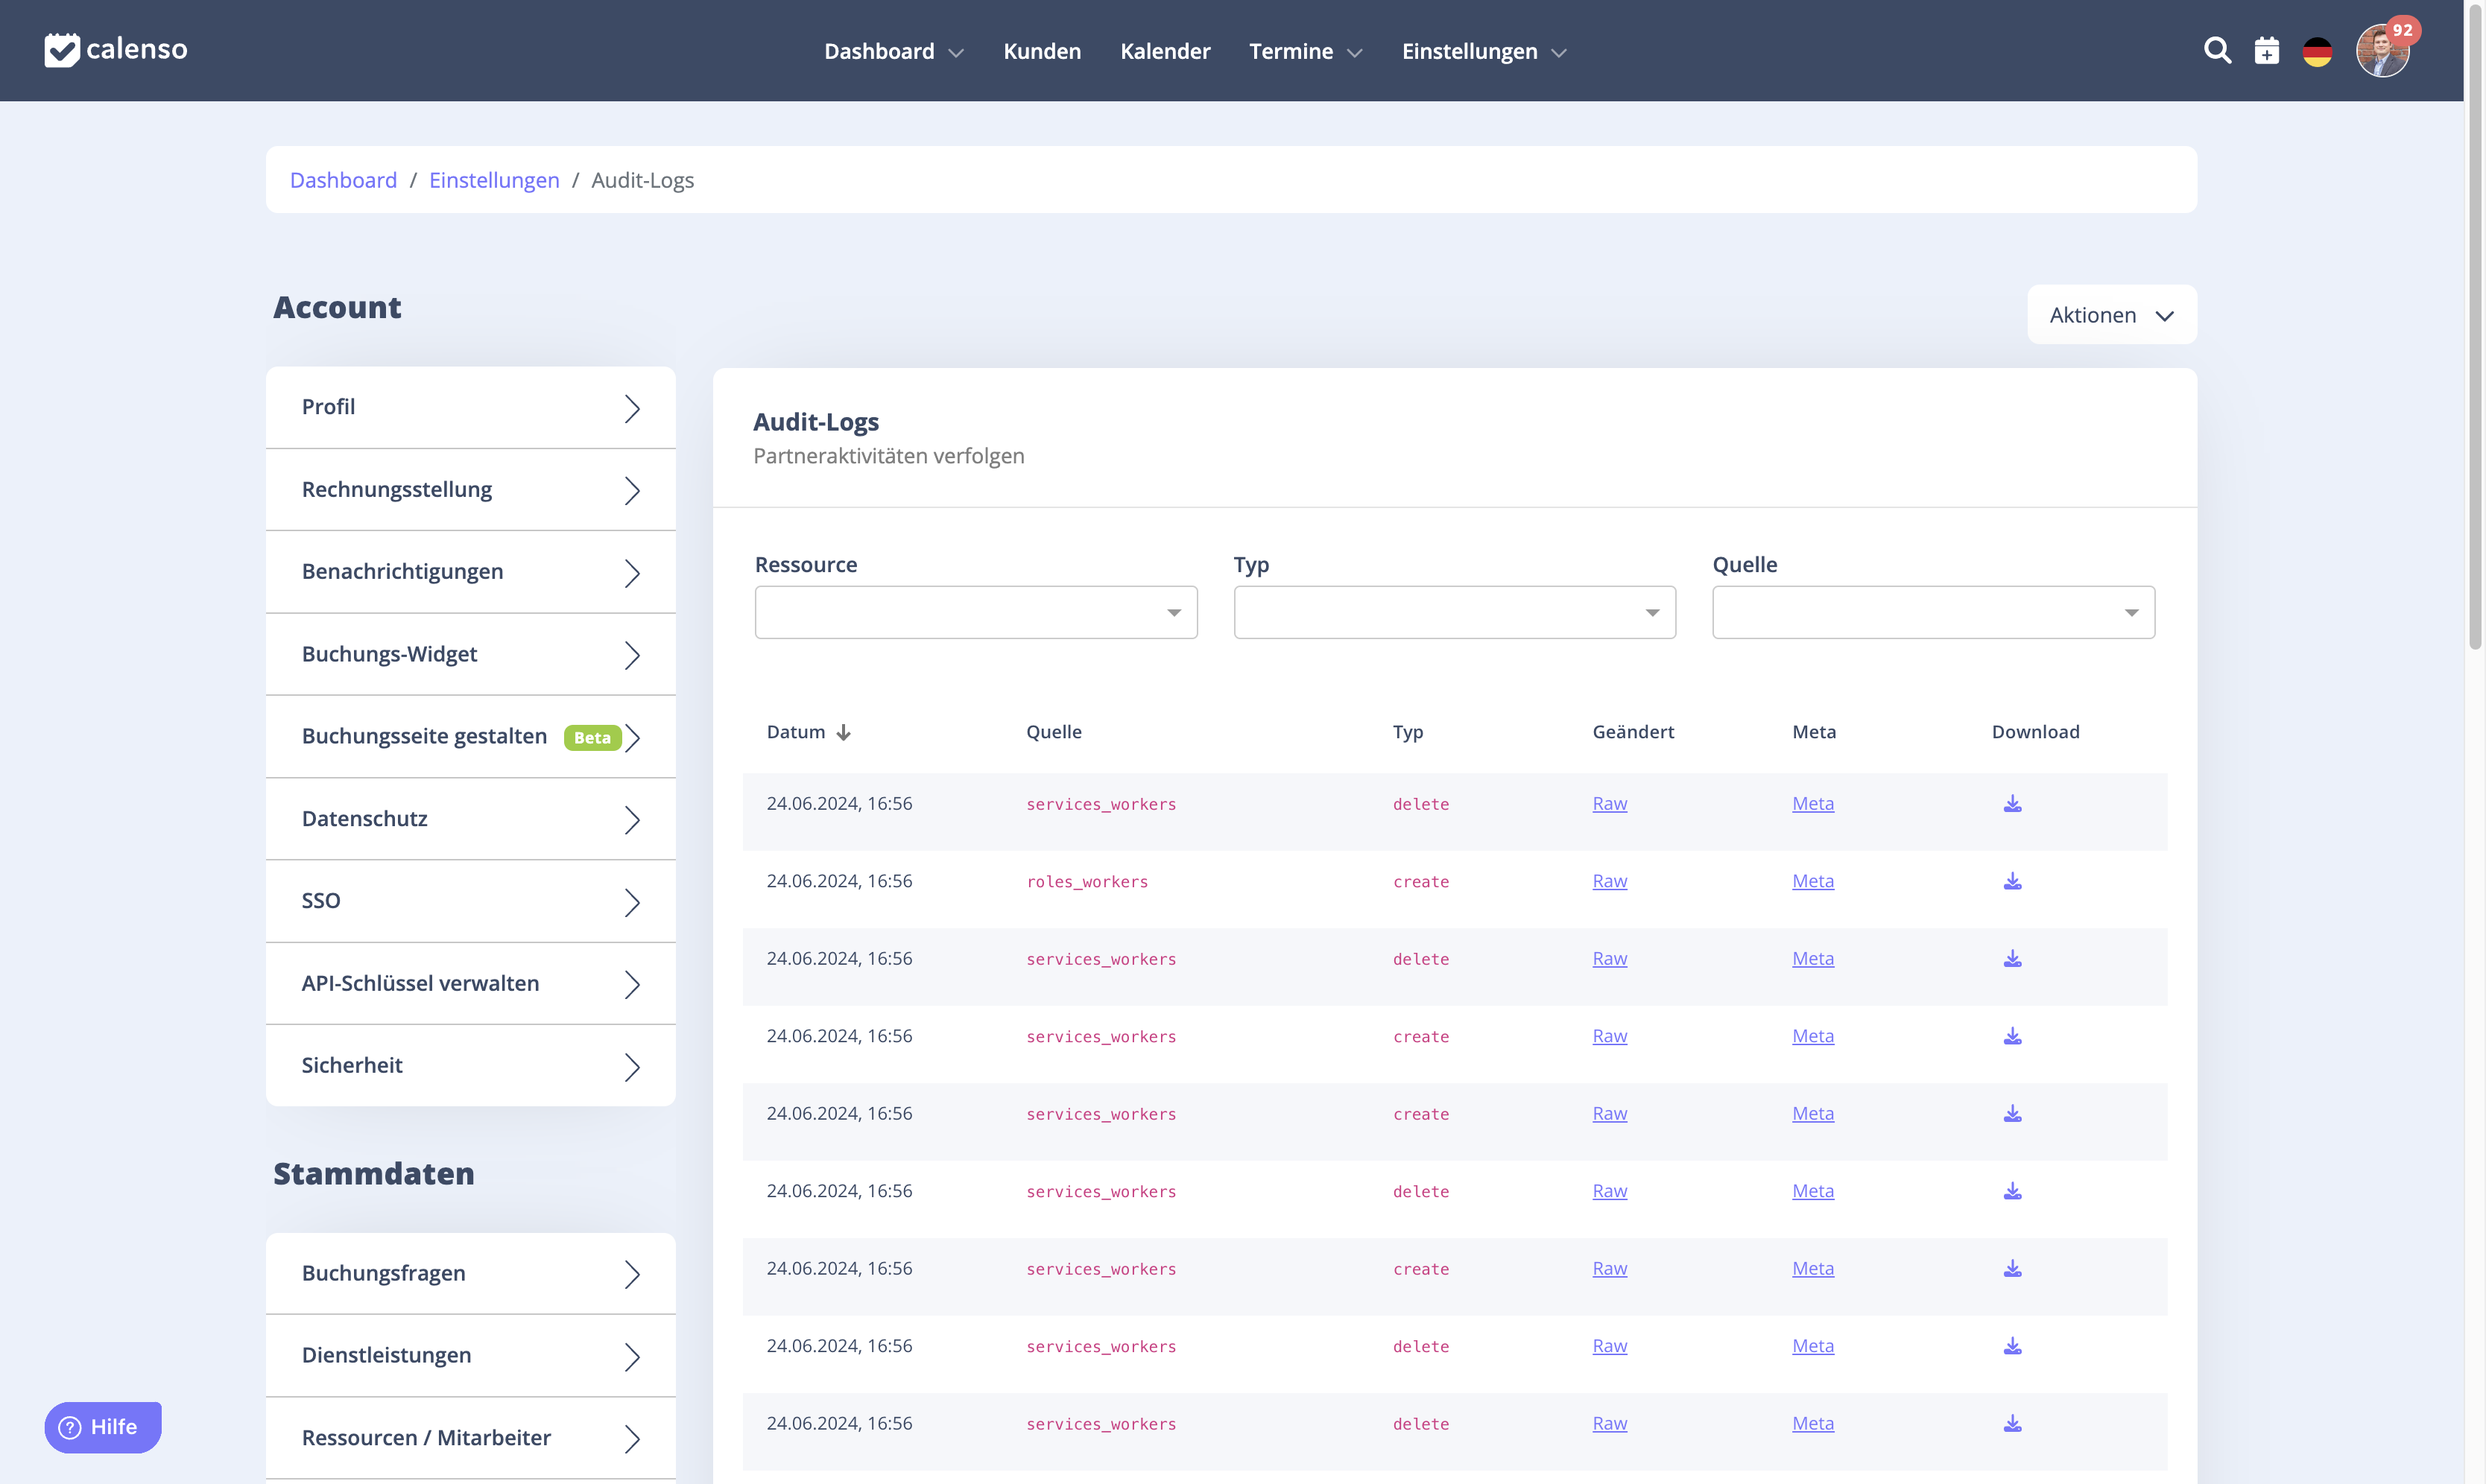Open the Hilfe help button
The image size is (2486, 1484).
102,1427
